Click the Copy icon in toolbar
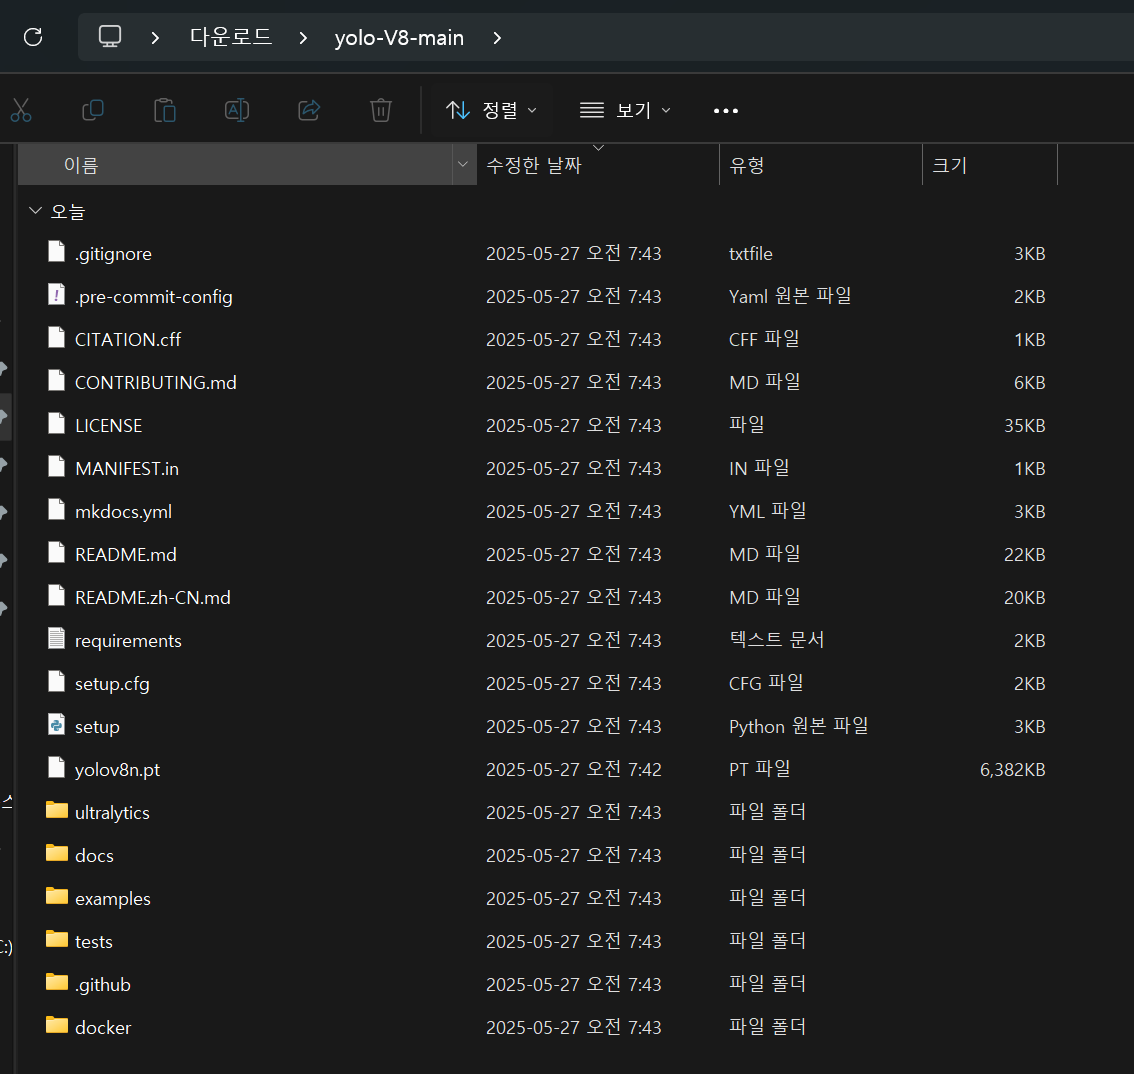 coord(93,110)
